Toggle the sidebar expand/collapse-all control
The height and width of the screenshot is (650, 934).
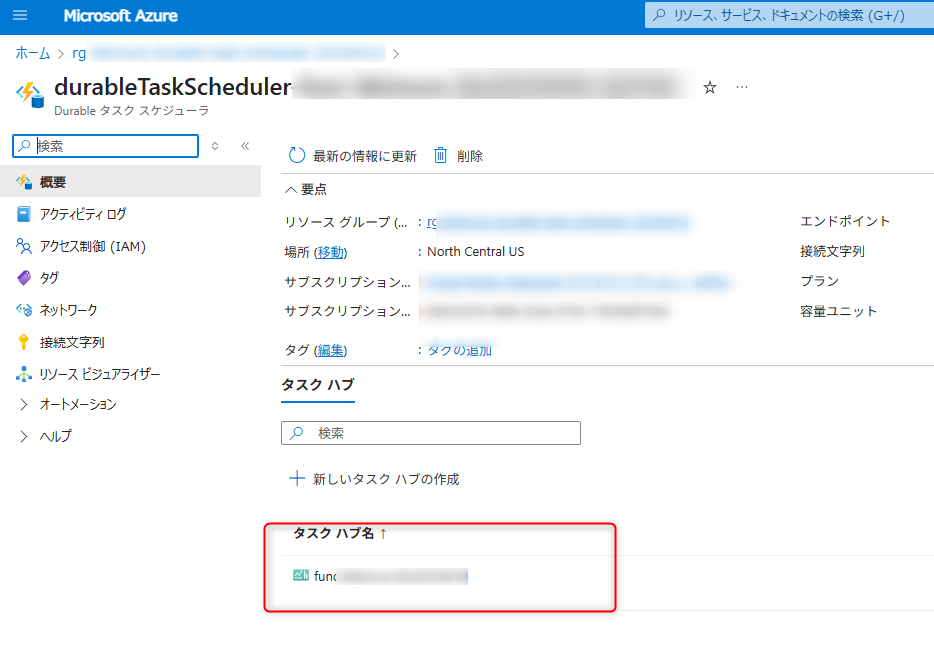(x=215, y=146)
